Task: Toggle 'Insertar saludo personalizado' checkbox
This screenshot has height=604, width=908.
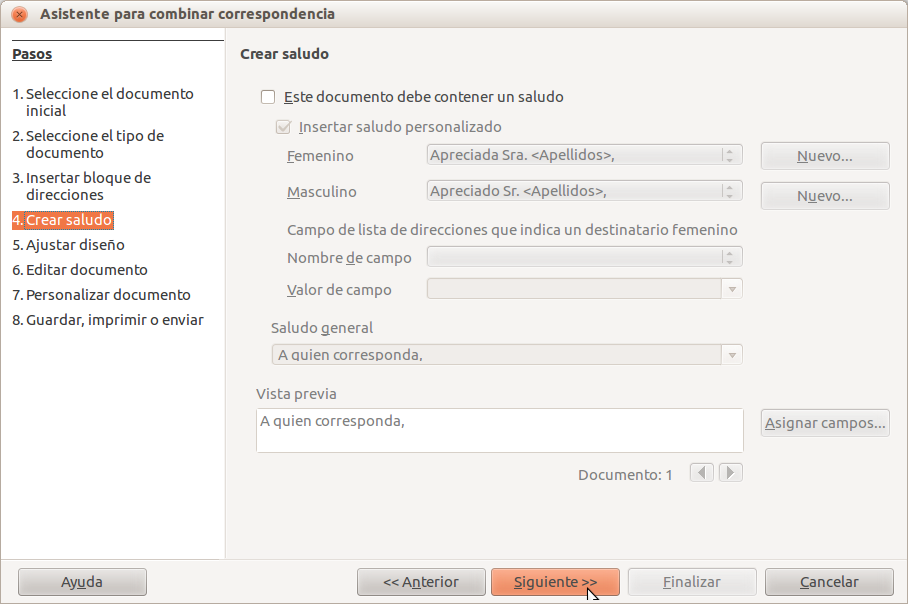Action: (x=282, y=128)
